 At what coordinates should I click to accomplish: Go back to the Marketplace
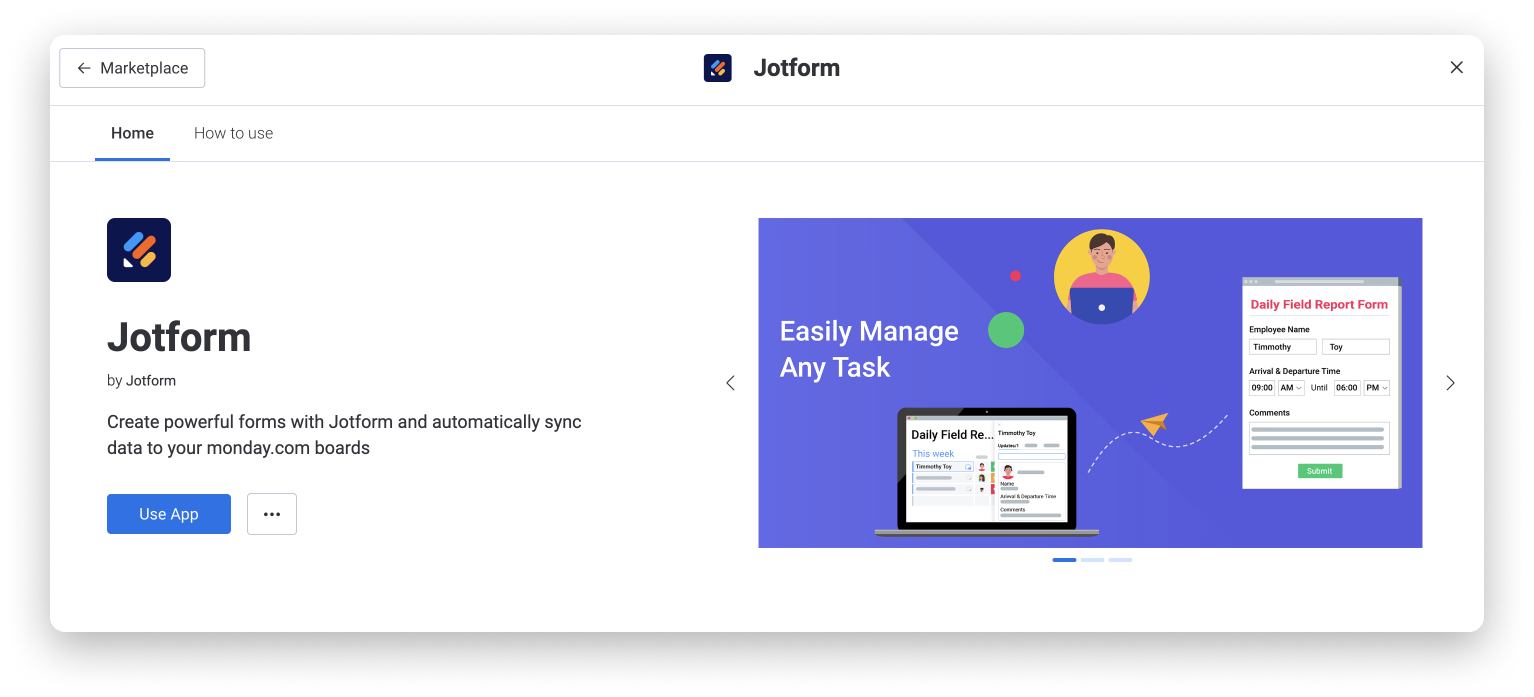coord(132,68)
